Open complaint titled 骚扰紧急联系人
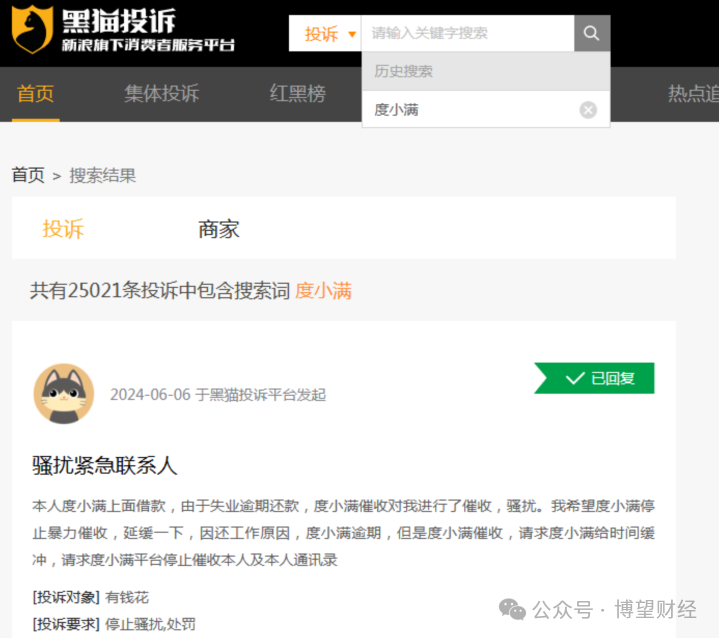 105,465
